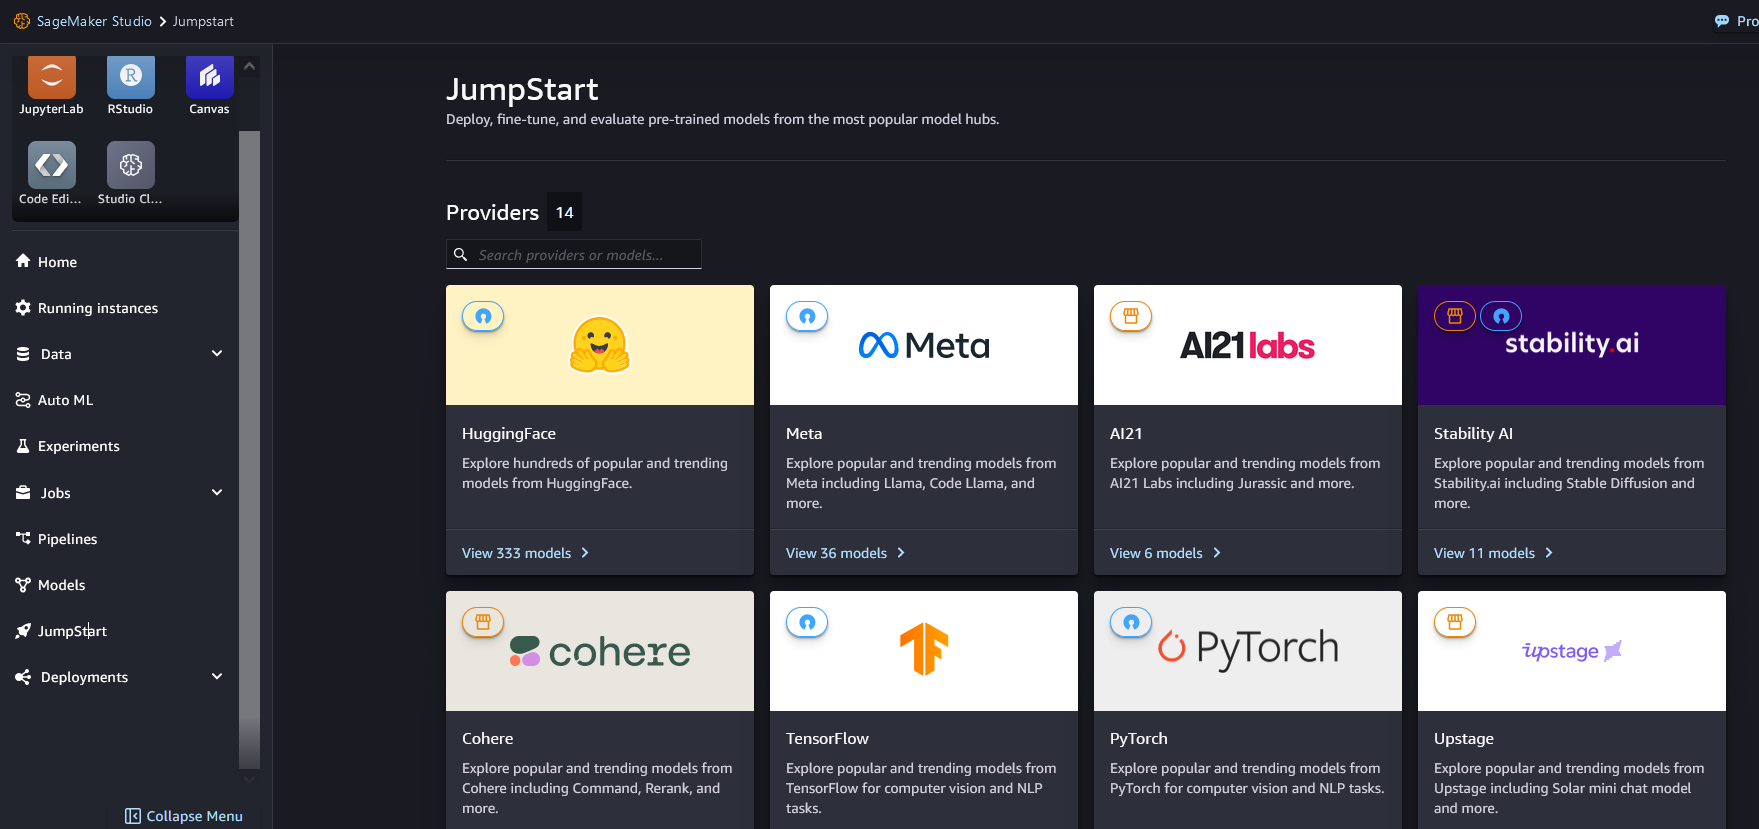Image resolution: width=1759 pixels, height=829 pixels.
Task: Click the blue hub badge on Stability AI card
Action: click(1501, 316)
